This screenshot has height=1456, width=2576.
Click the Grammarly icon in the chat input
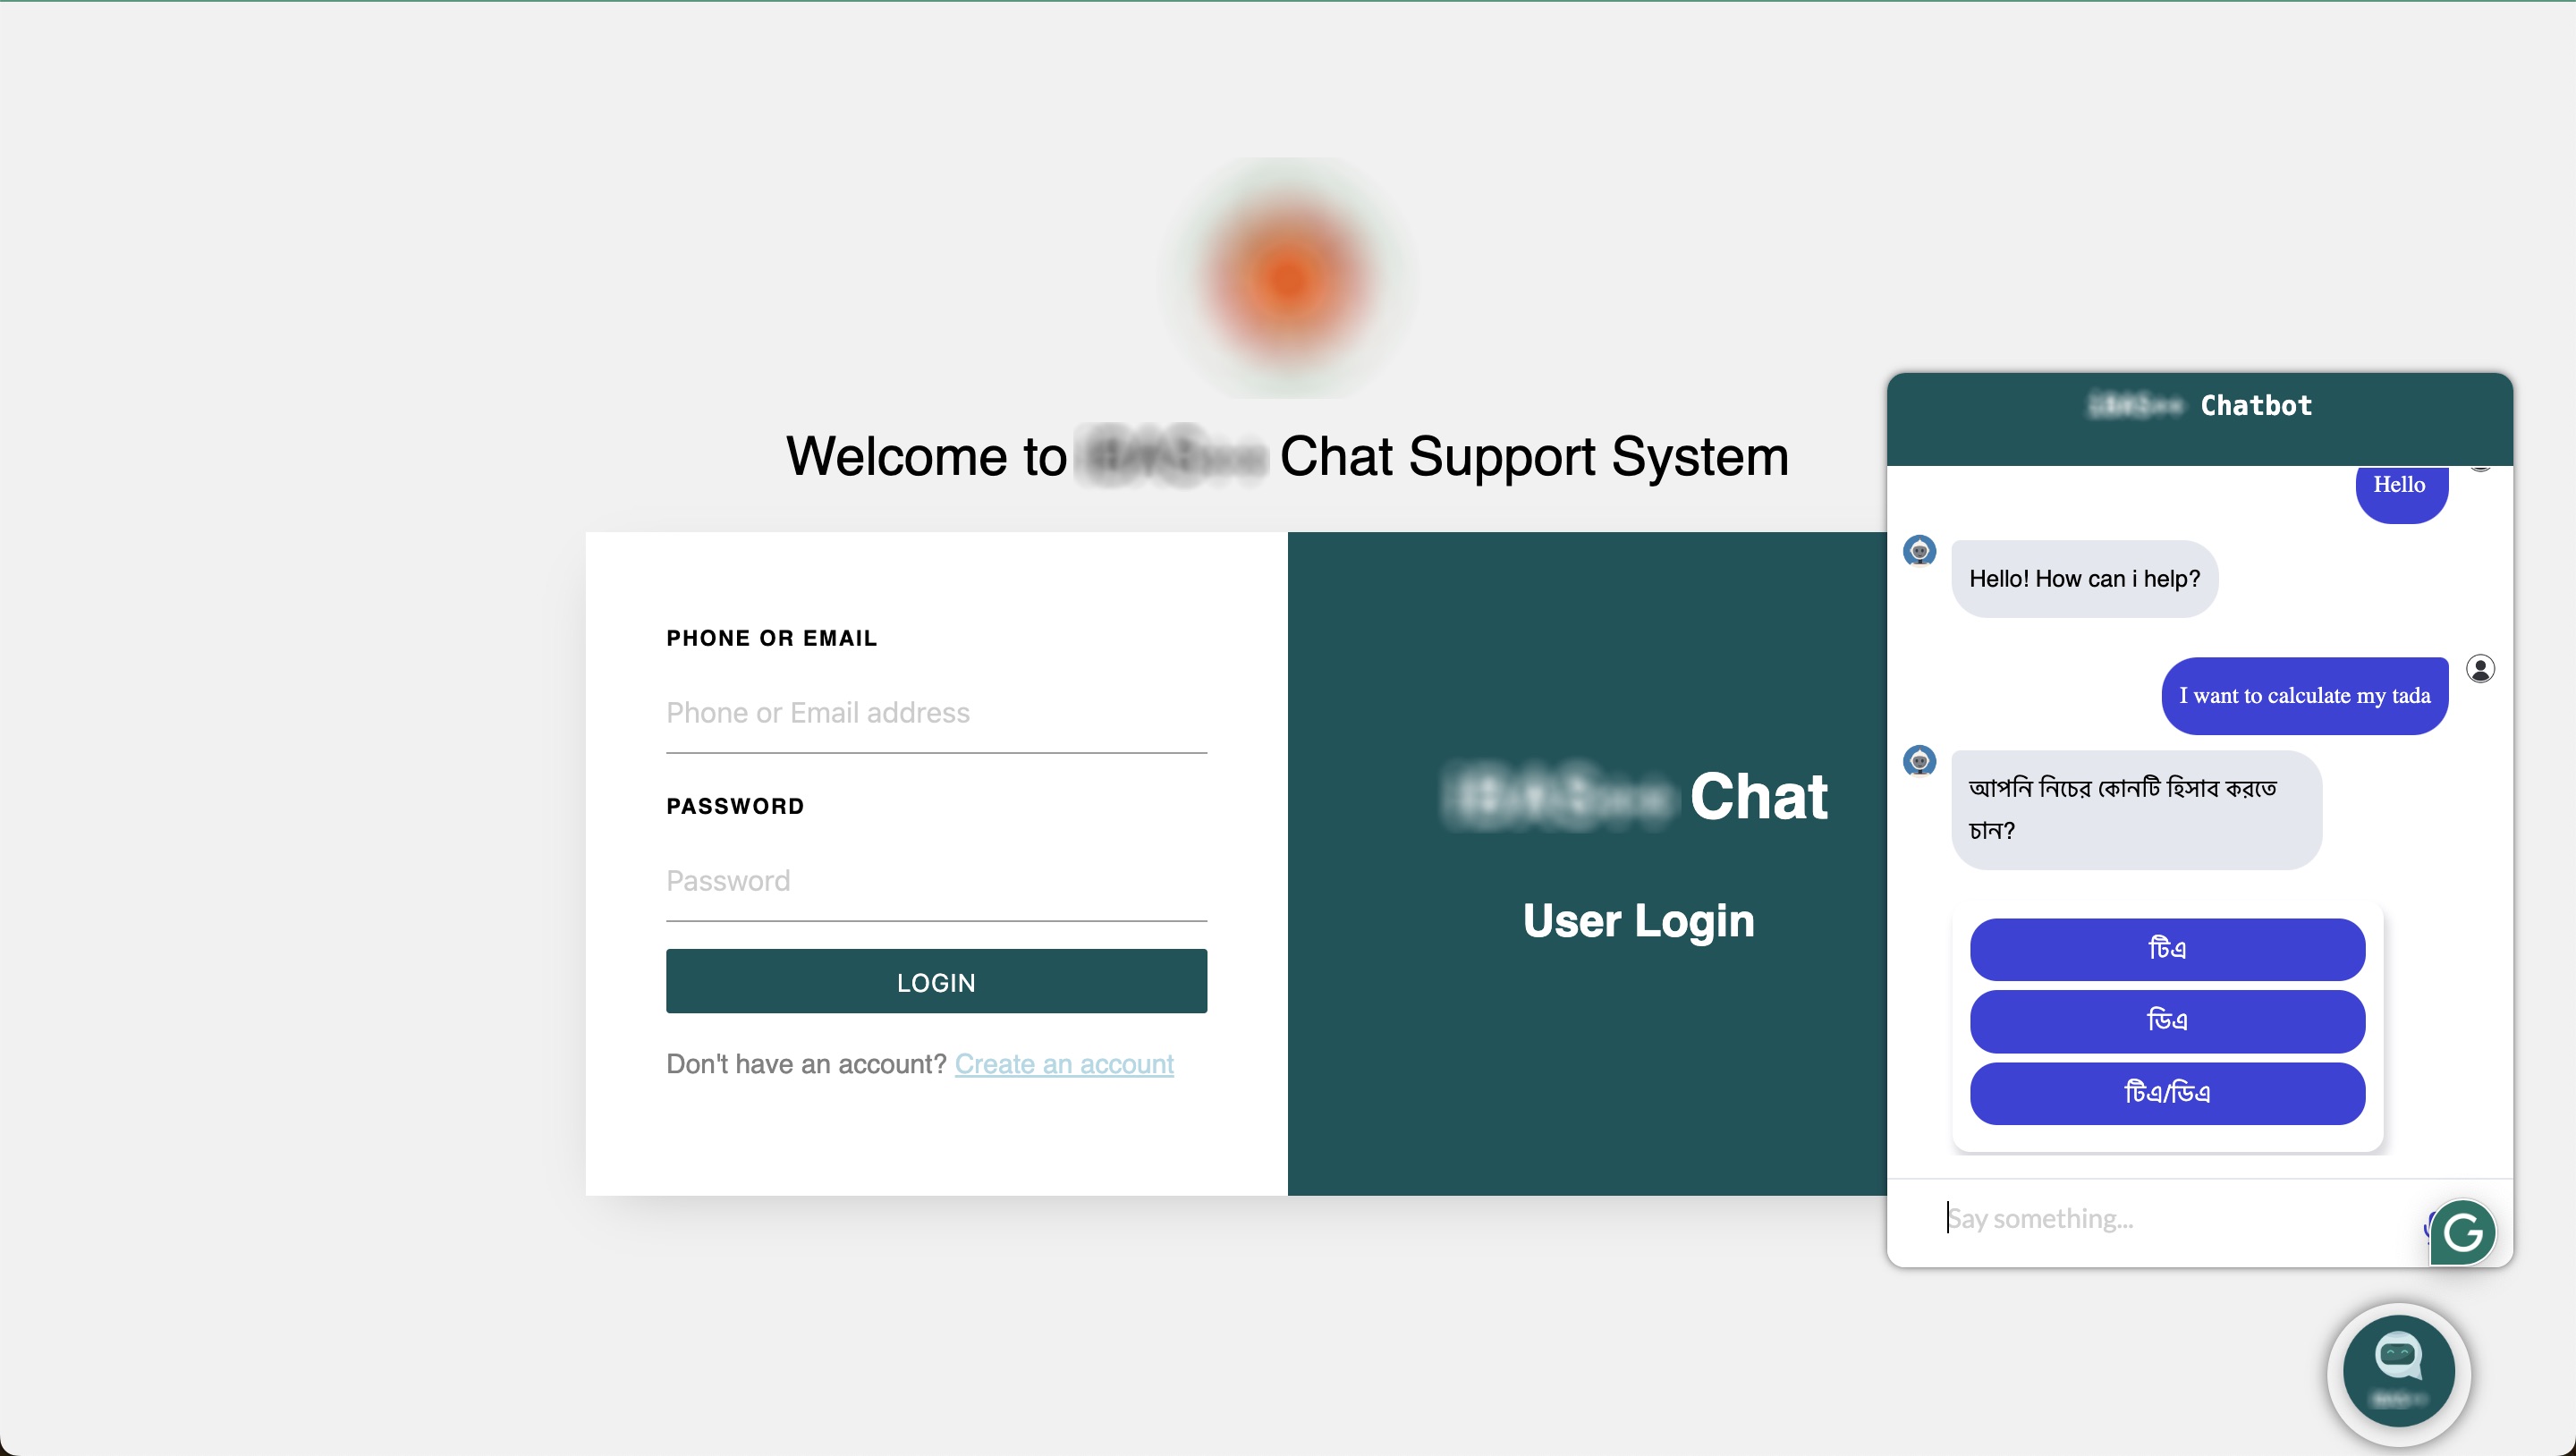[x=2462, y=1232]
